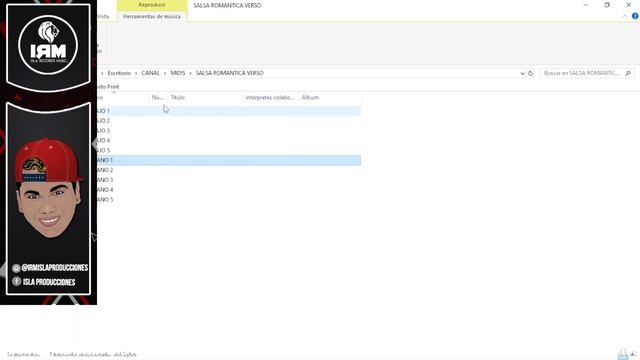Click MIDIS in the address path
The width and height of the screenshot is (640, 360).
(x=178, y=73)
